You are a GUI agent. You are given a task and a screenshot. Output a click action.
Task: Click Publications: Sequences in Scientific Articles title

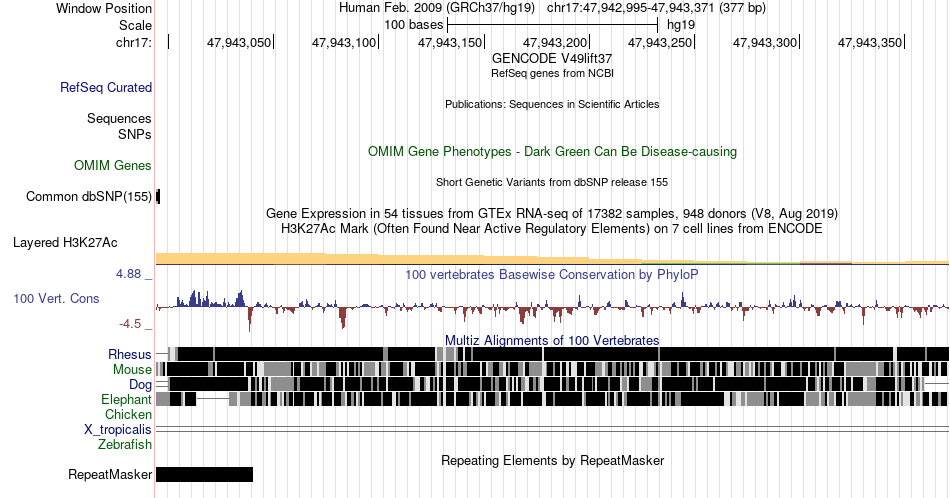tap(552, 104)
